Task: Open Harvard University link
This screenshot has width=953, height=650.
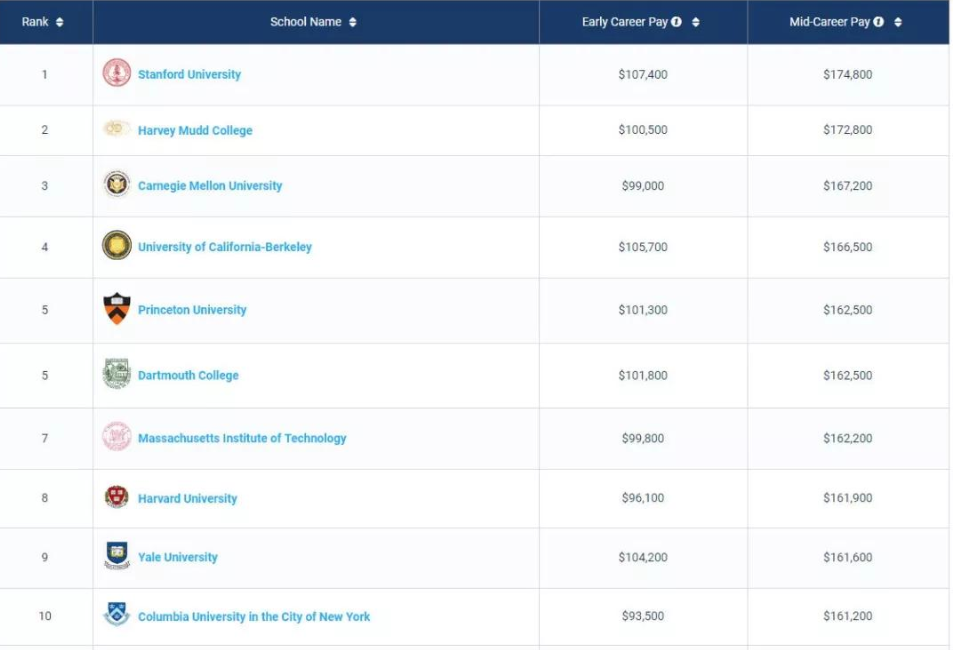Action: [x=187, y=498]
